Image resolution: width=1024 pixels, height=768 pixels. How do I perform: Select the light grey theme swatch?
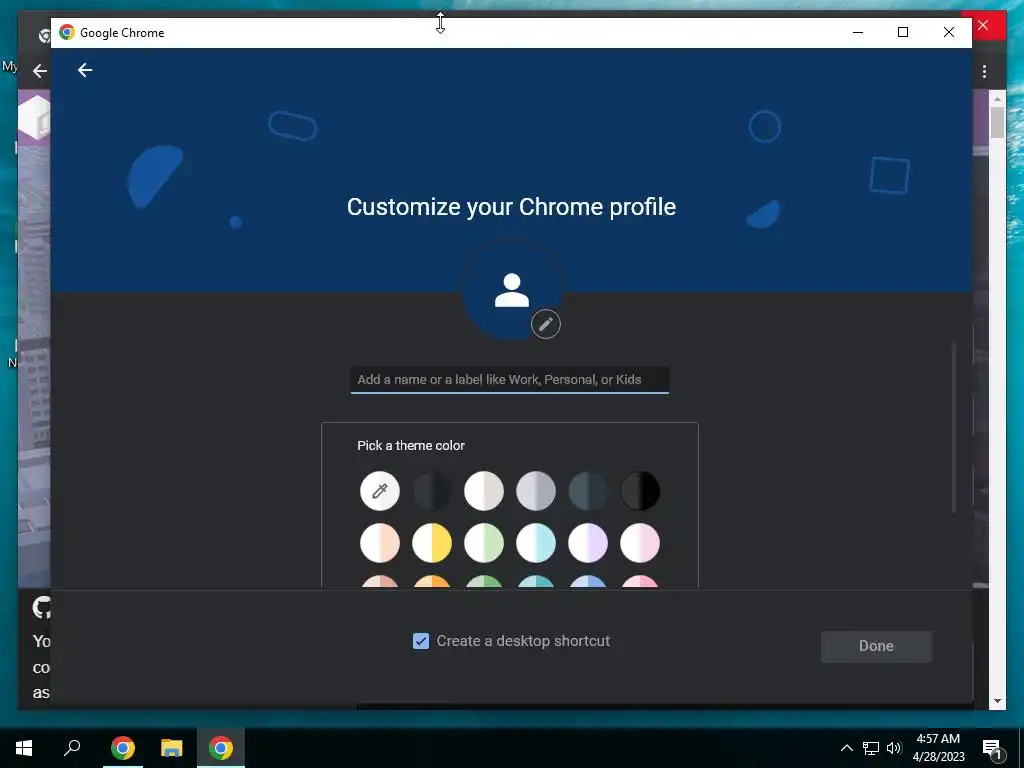[x=536, y=490]
